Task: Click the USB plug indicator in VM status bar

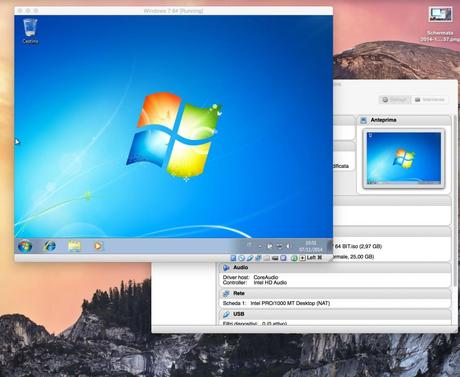Action: pyautogui.click(x=250, y=258)
